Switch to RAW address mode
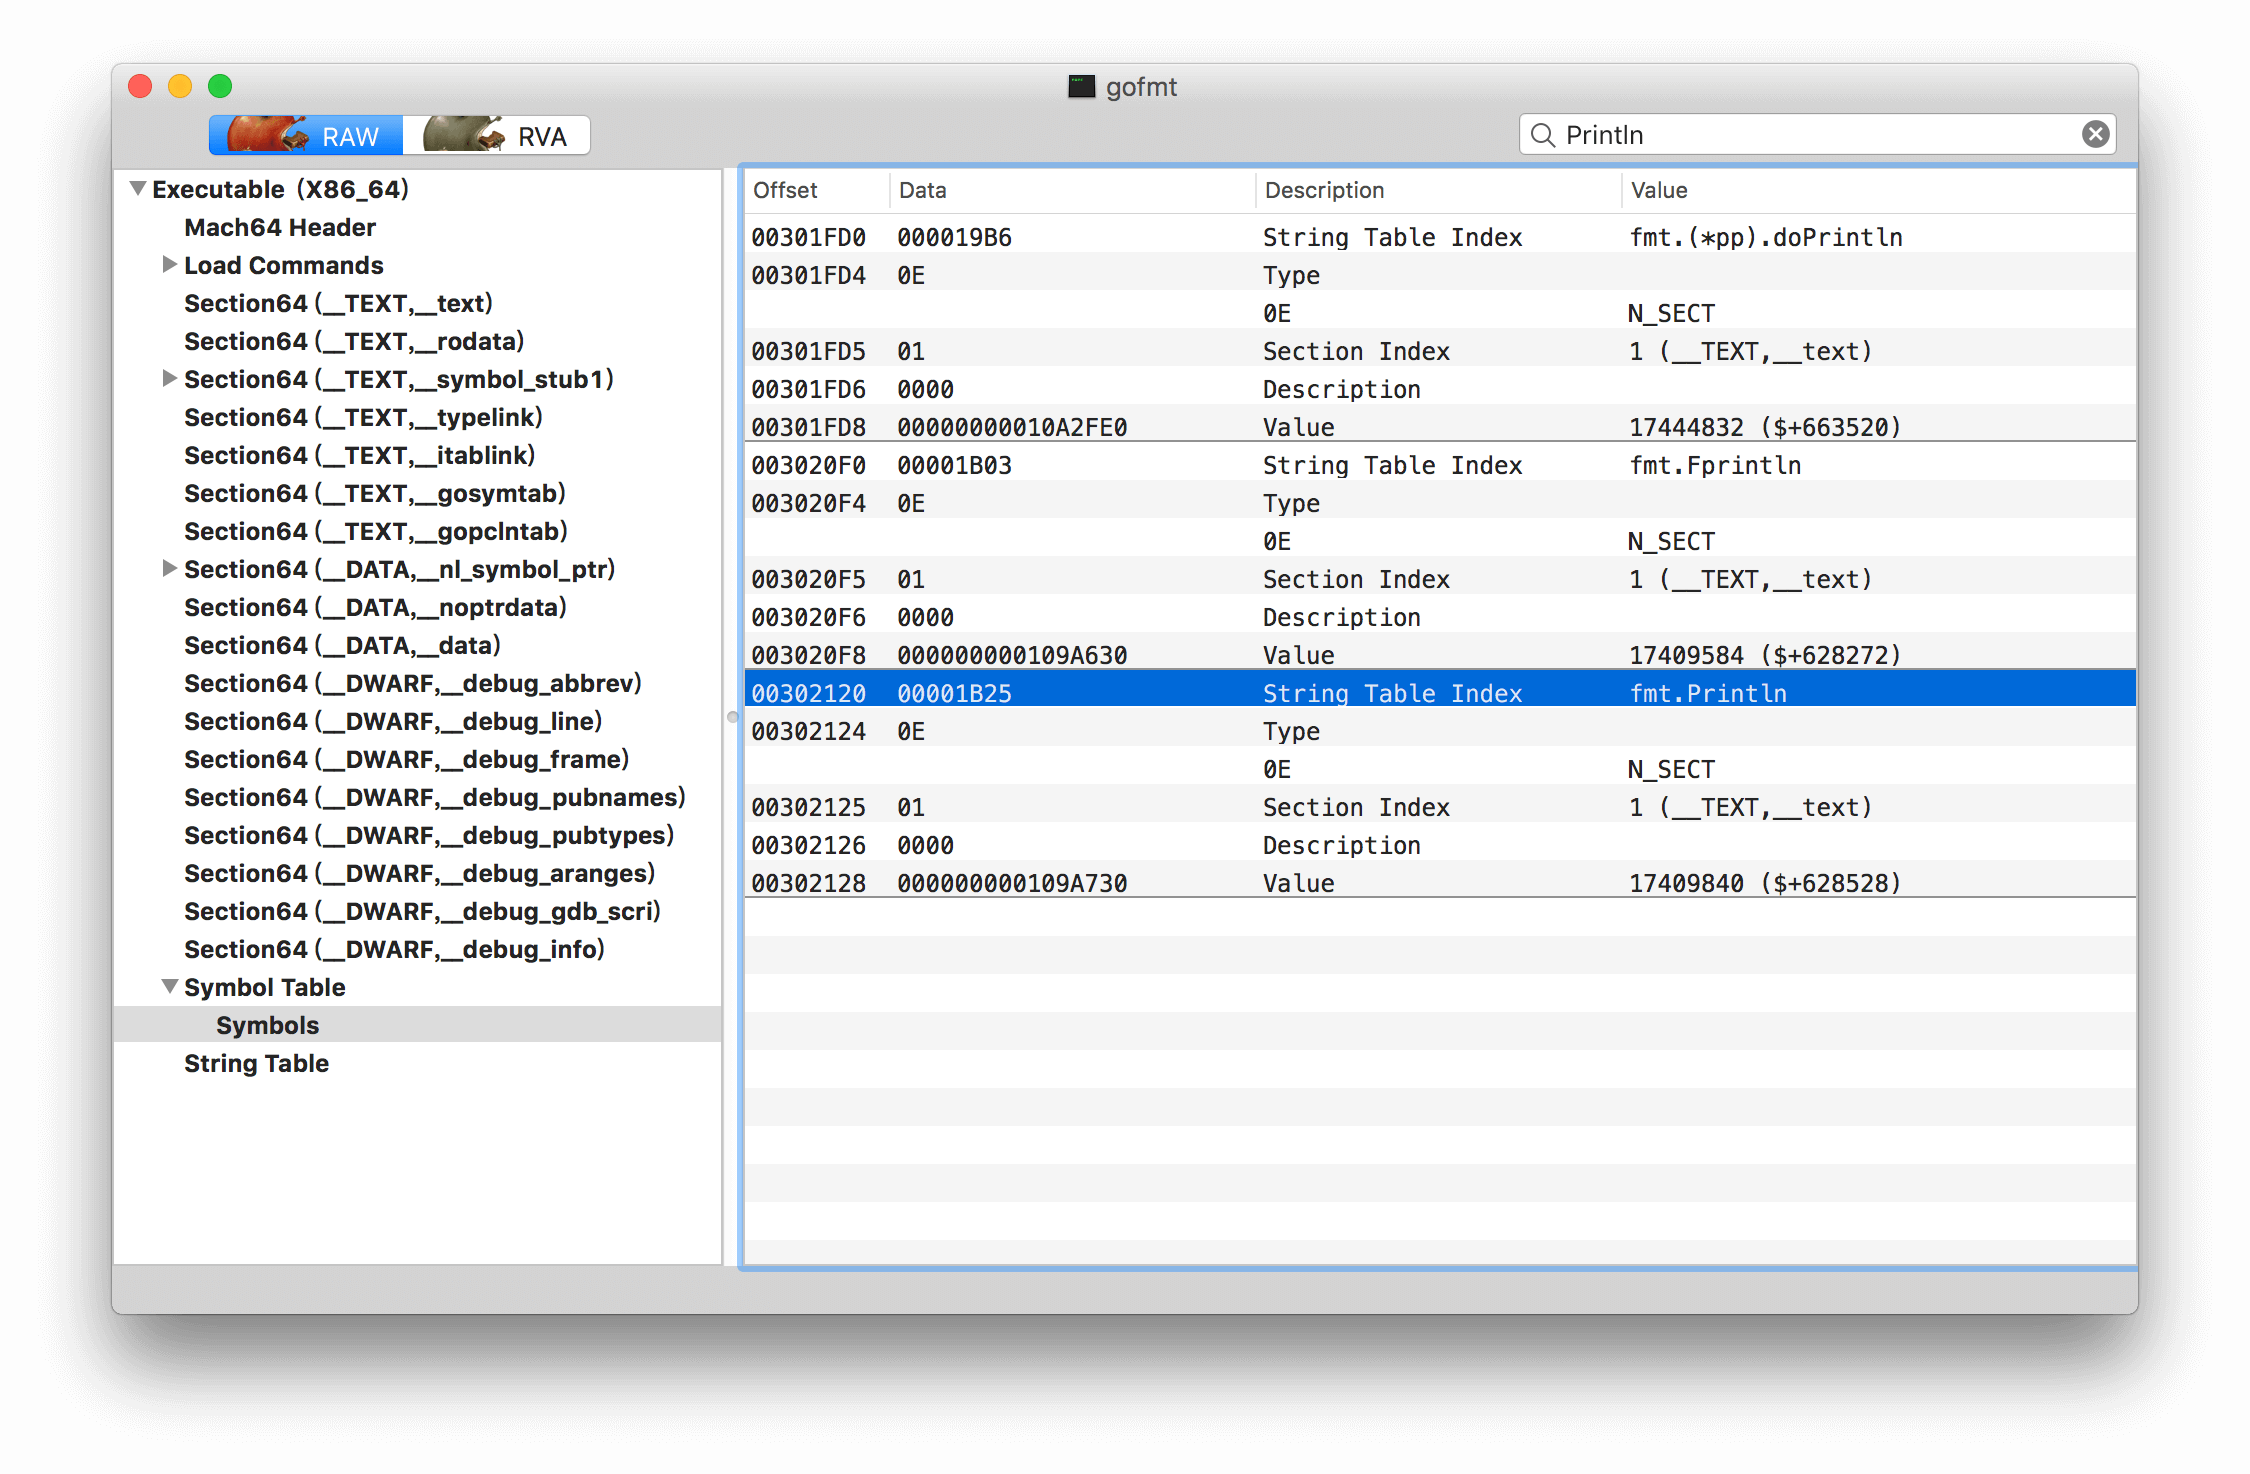This screenshot has height=1474, width=2250. pos(306,135)
